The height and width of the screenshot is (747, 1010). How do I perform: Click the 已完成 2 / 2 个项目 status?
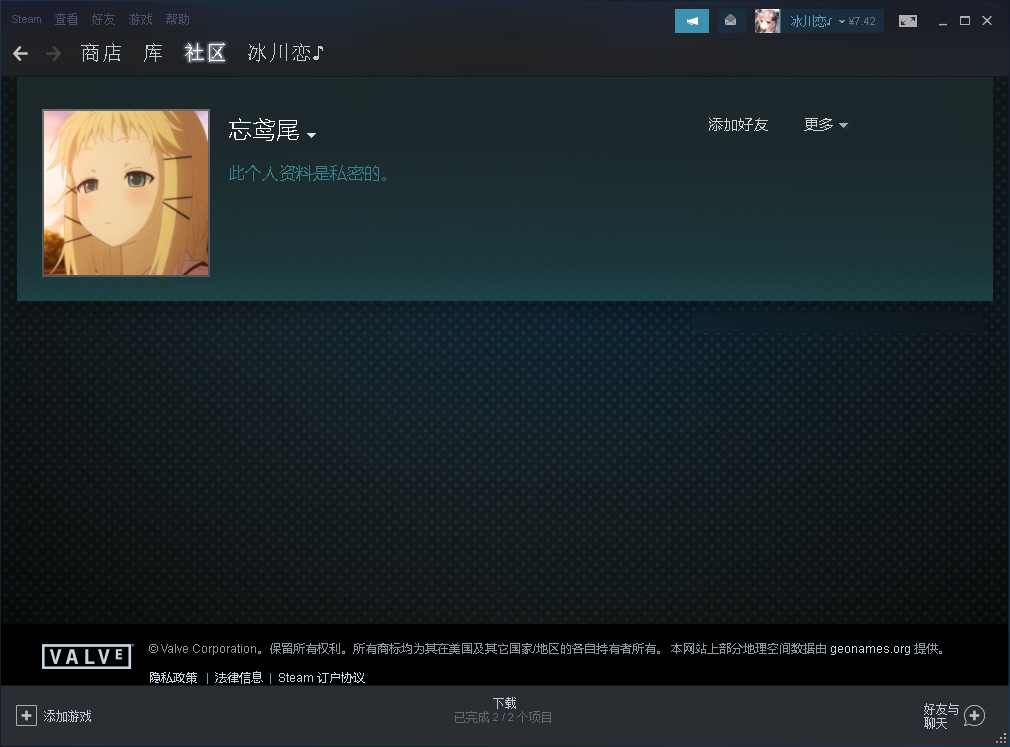tap(503, 717)
